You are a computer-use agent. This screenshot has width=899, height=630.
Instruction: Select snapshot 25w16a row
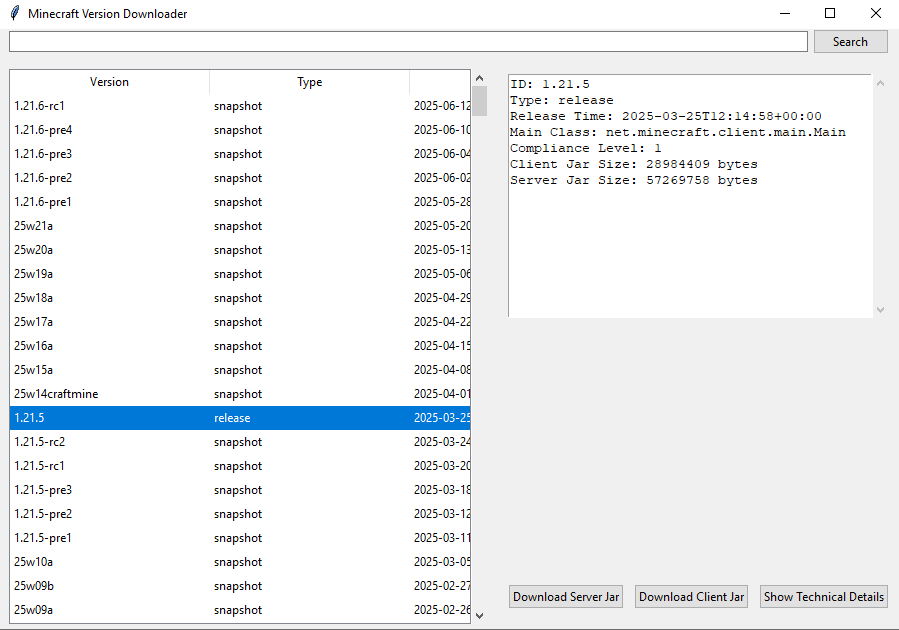(x=240, y=346)
